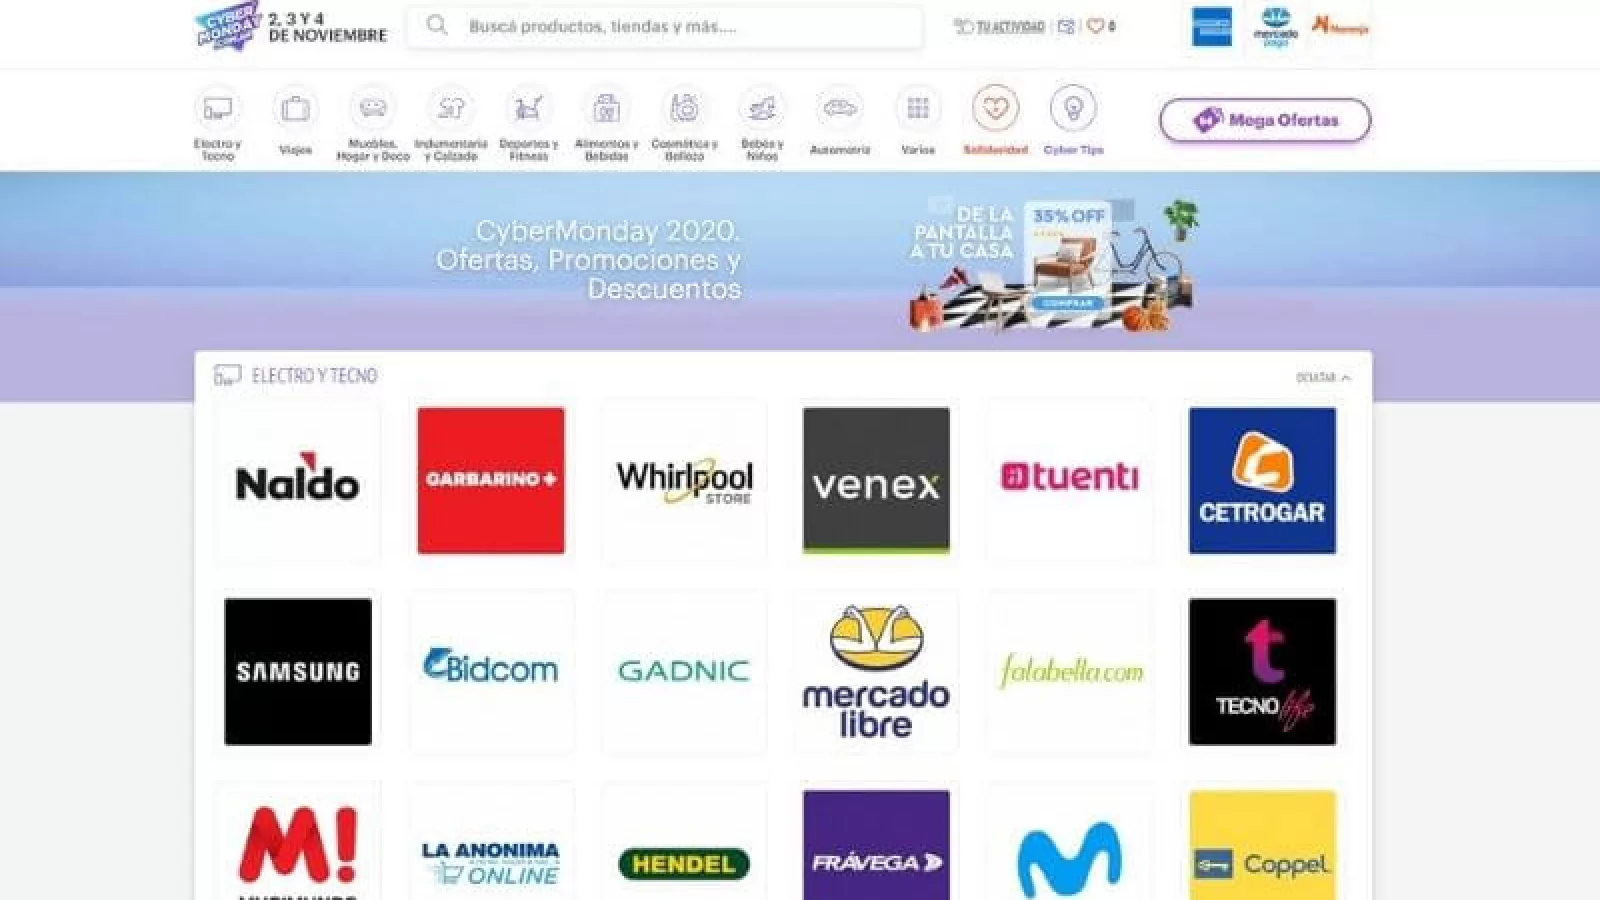Select the Automotriz car icon
The height and width of the screenshot is (900, 1600).
point(839,109)
